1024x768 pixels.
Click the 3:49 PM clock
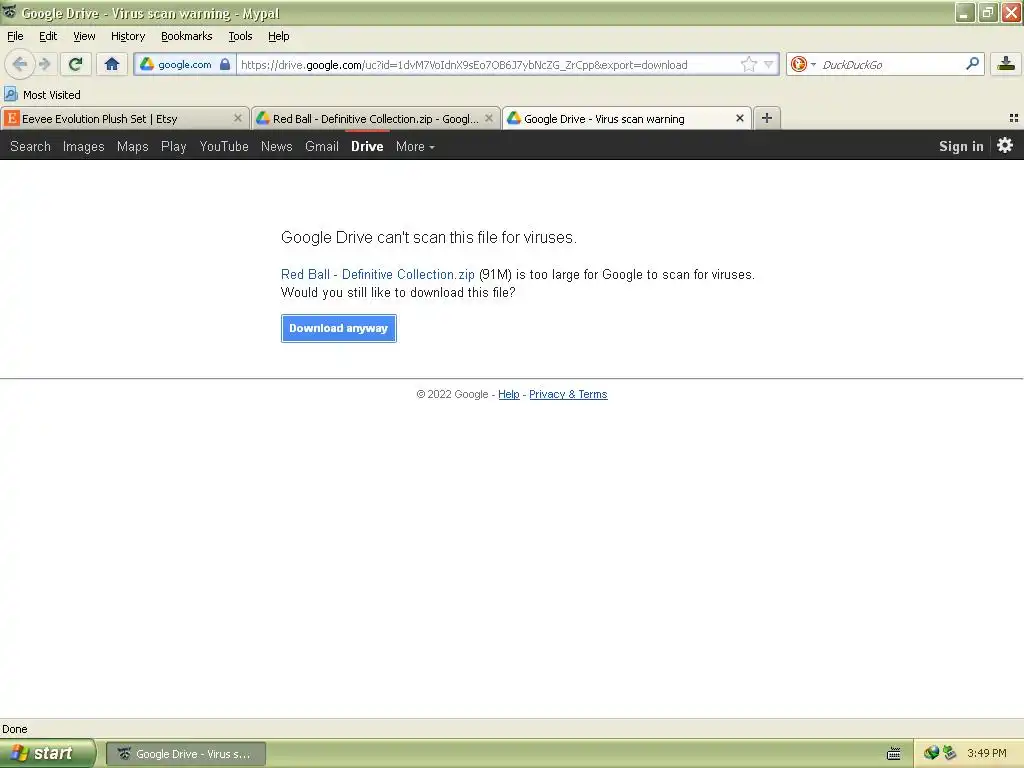click(x=987, y=753)
